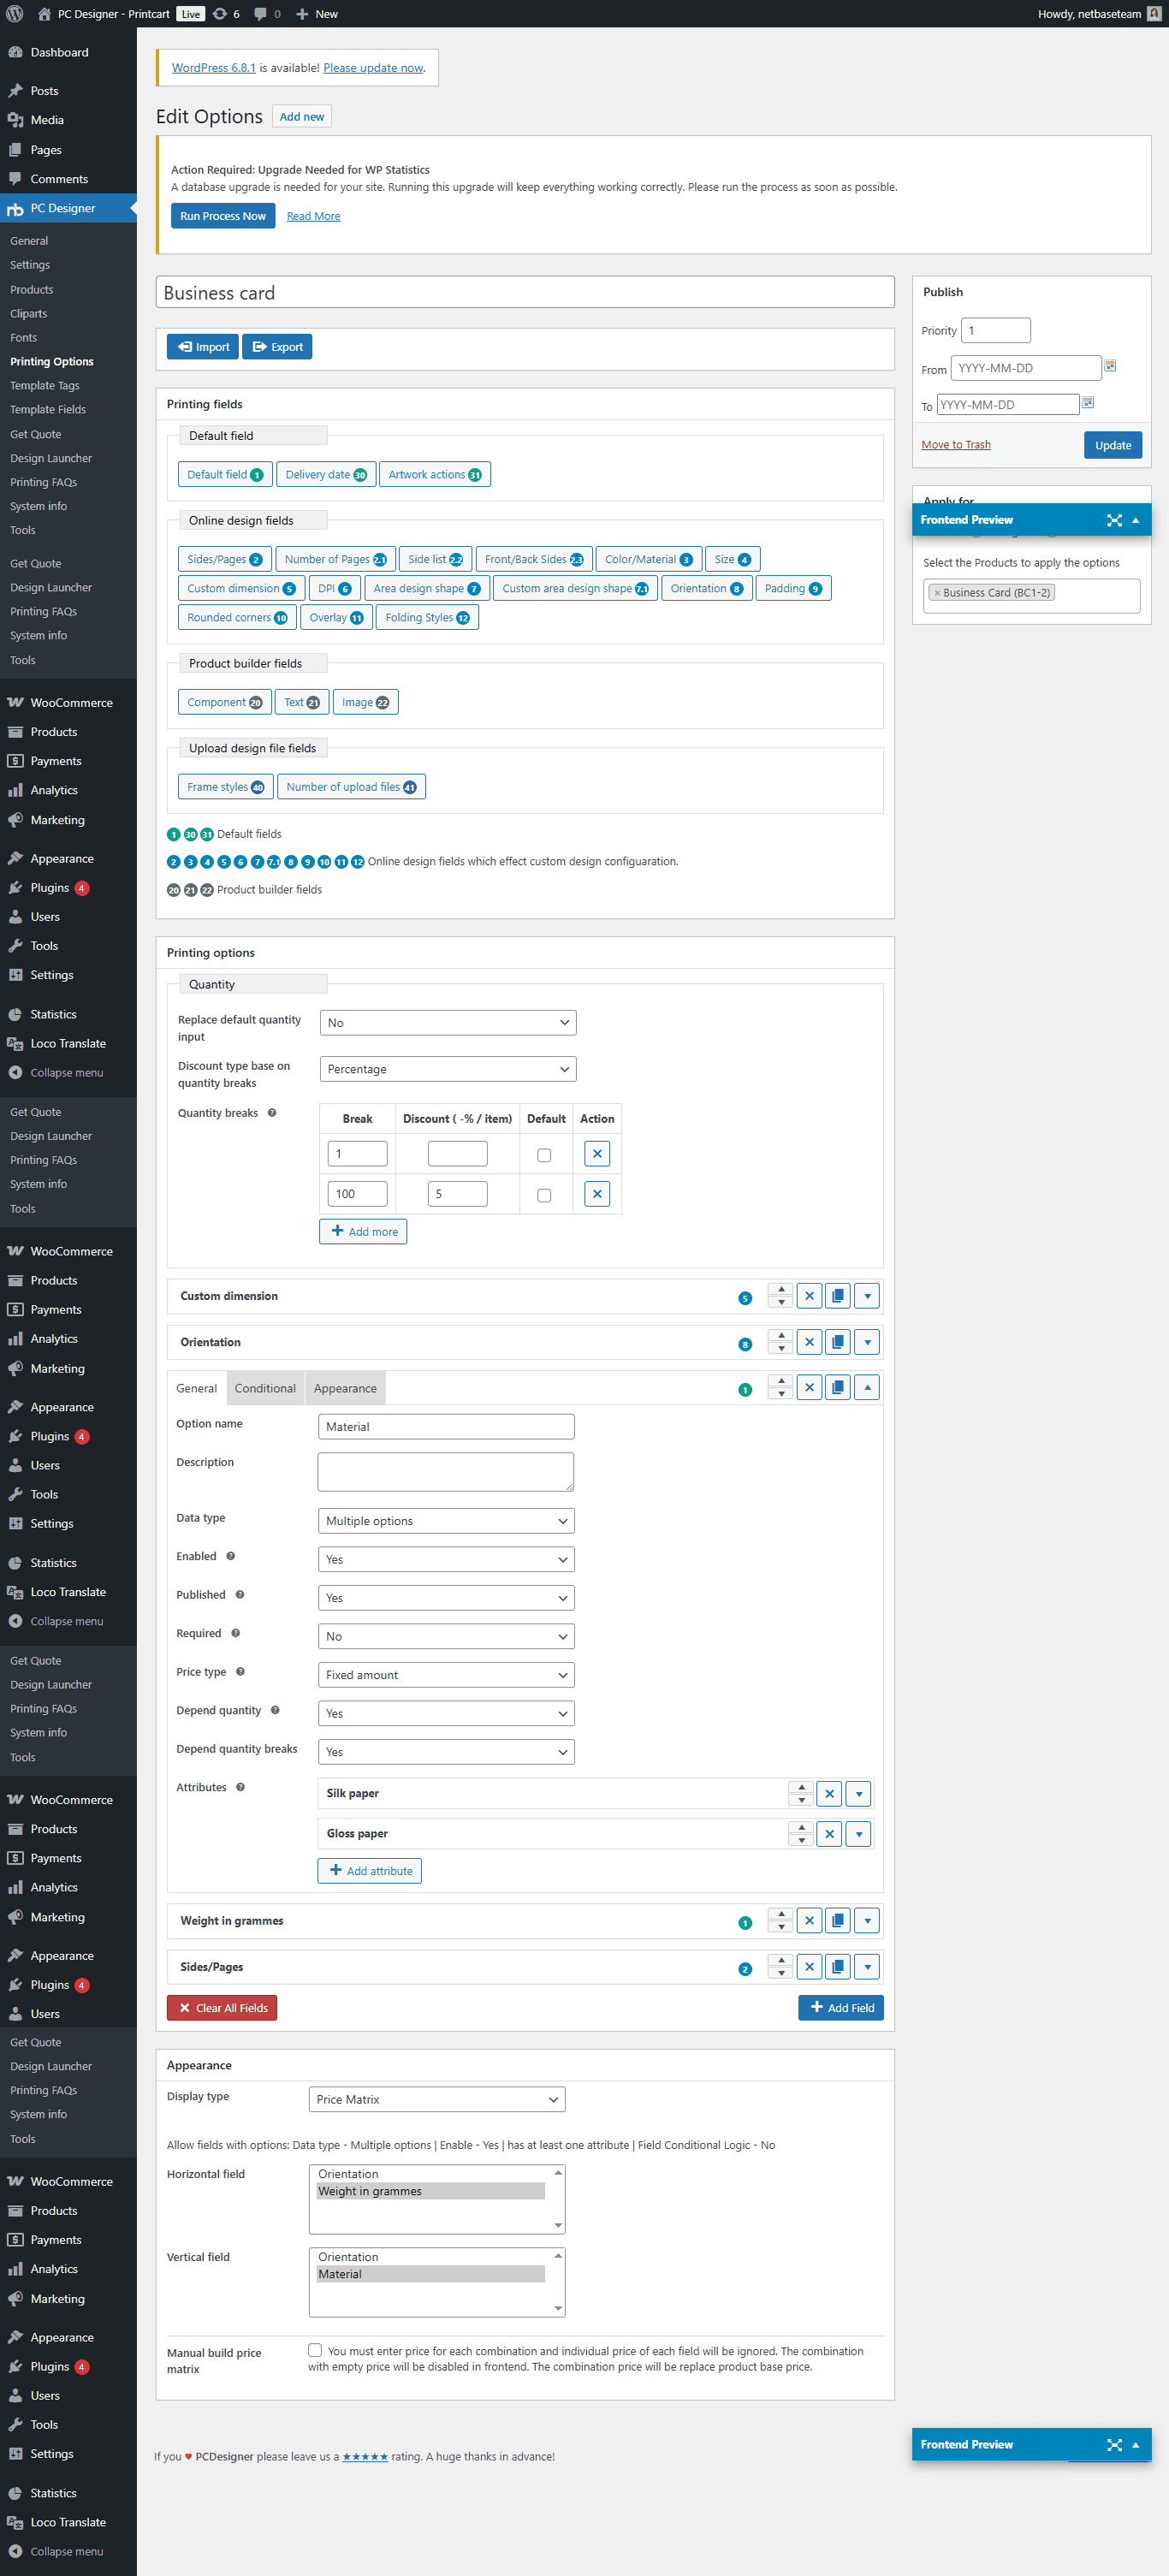The width and height of the screenshot is (1169, 2576).
Task: Click the fullscreen icon in Frontend Preview header
Action: pyautogui.click(x=1114, y=520)
